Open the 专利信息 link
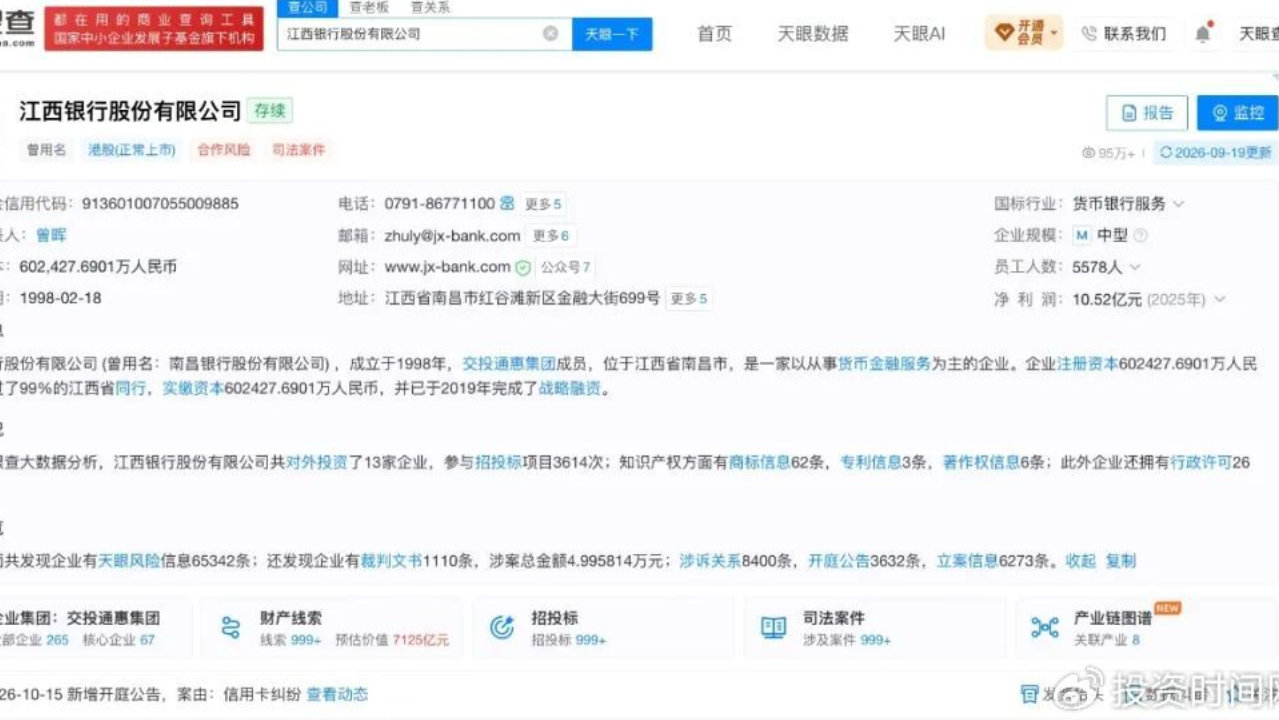The width and height of the screenshot is (1279, 720). 870,462
